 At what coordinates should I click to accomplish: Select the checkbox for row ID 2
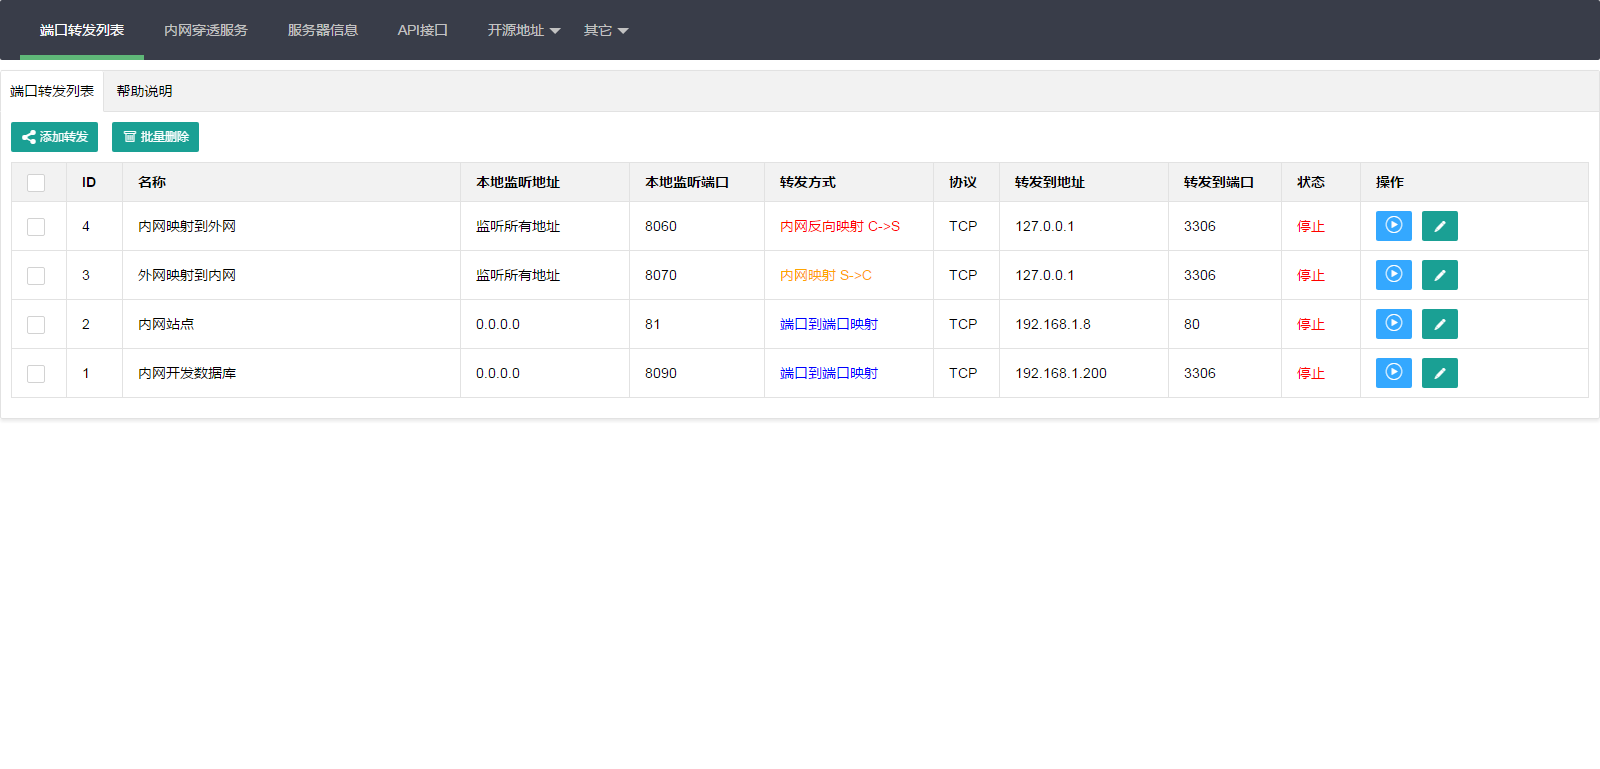click(36, 325)
